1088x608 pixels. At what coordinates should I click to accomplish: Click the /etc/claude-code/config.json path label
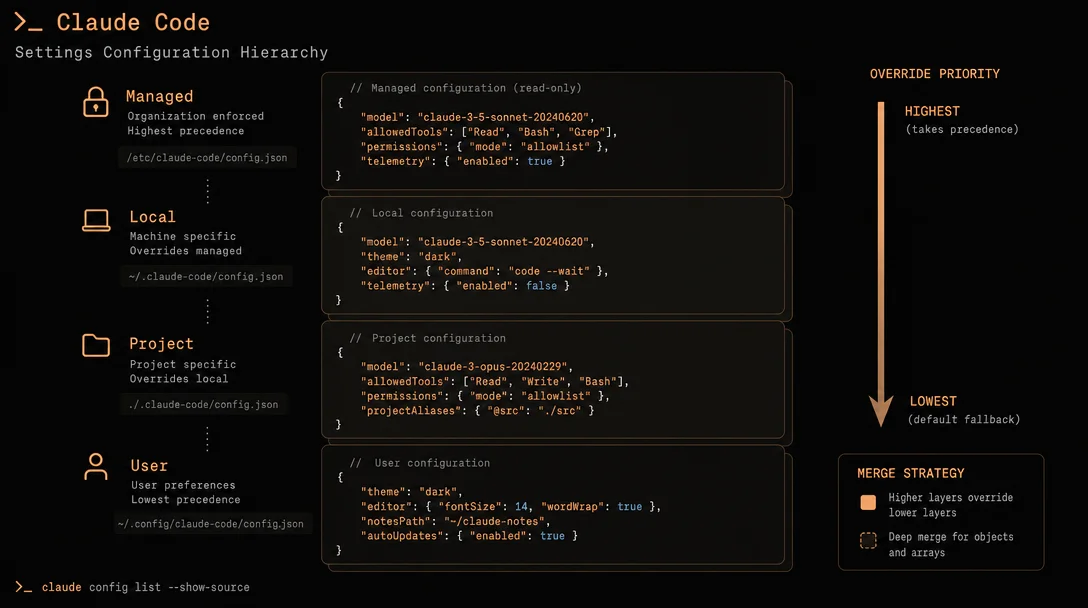pos(207,158)
